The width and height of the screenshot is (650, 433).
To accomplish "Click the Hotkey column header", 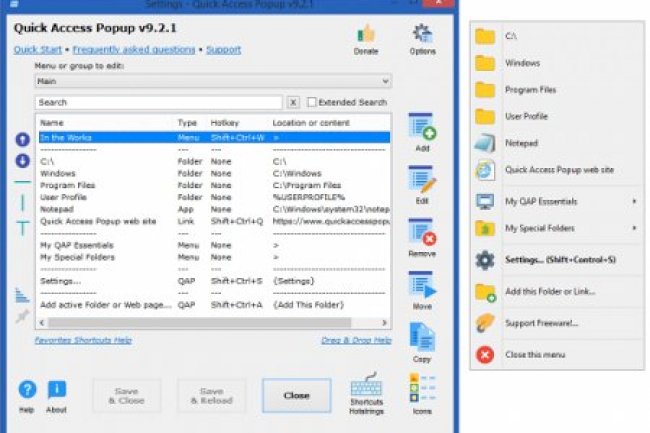I will [x=225, y=123].
